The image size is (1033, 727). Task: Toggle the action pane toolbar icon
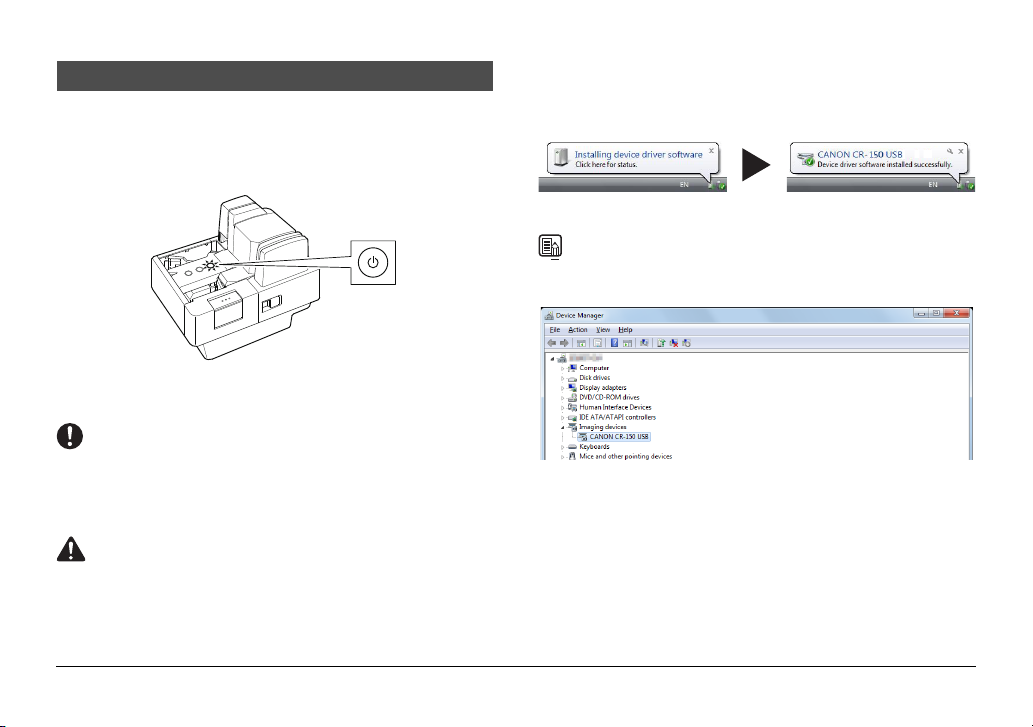pyautogui.click(x=627, y=343)
